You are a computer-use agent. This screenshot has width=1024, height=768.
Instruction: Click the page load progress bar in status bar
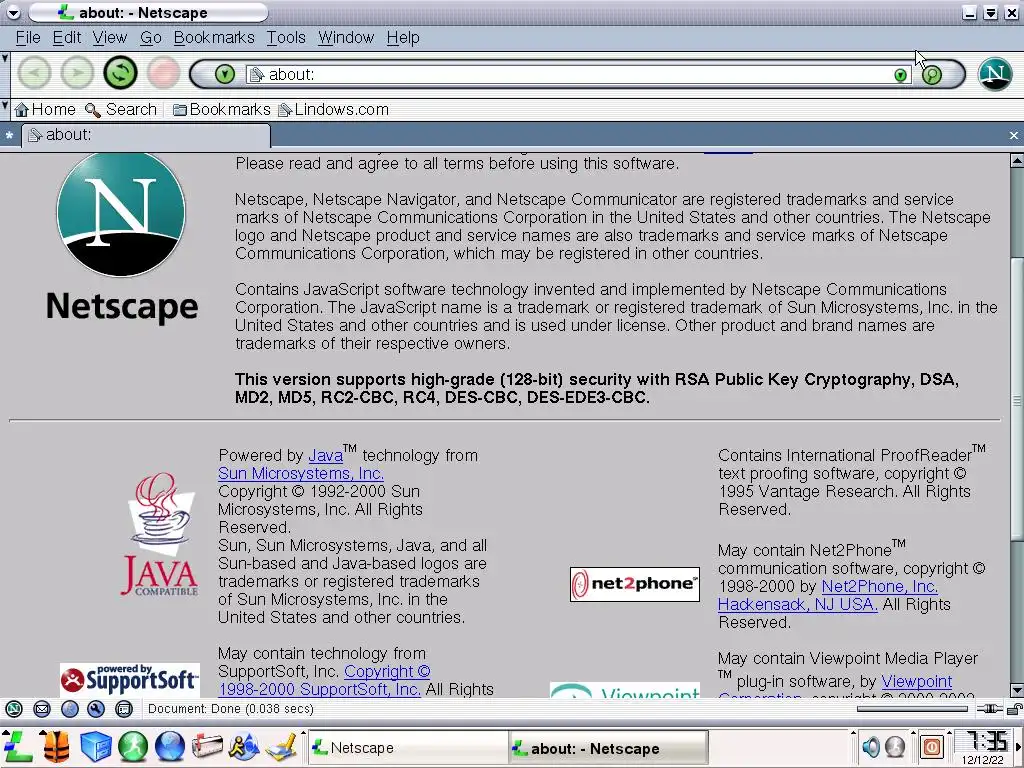click(912, 709)
